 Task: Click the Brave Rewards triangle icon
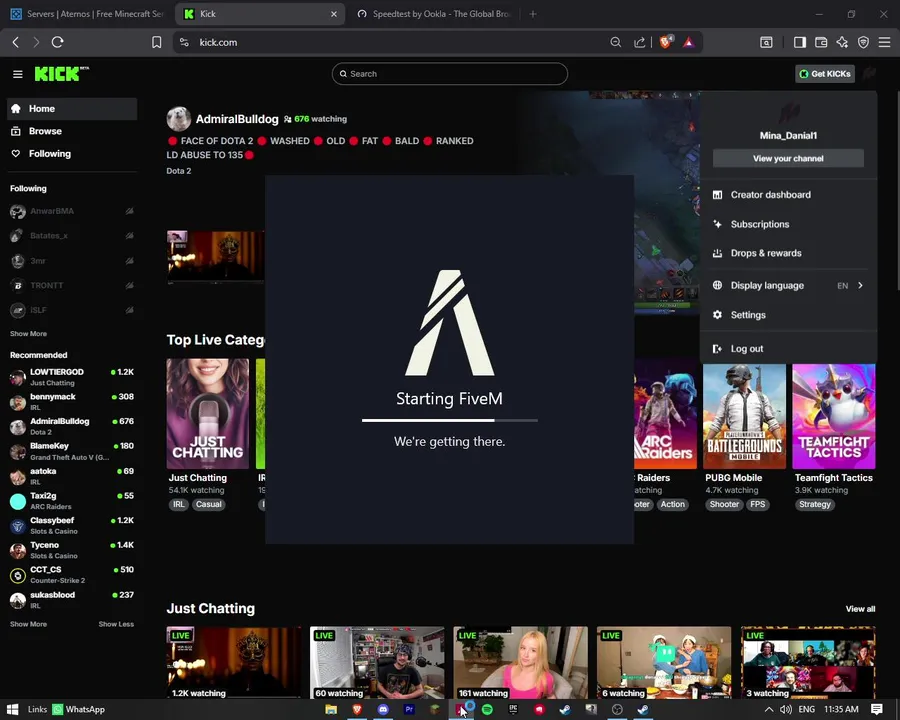pyautogui.click(x=689, y=42)
